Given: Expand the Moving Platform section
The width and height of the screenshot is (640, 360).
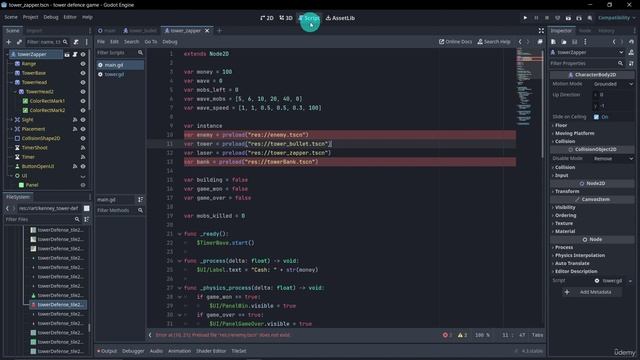Looking at the screenshot, I should (x=593, y=133).
